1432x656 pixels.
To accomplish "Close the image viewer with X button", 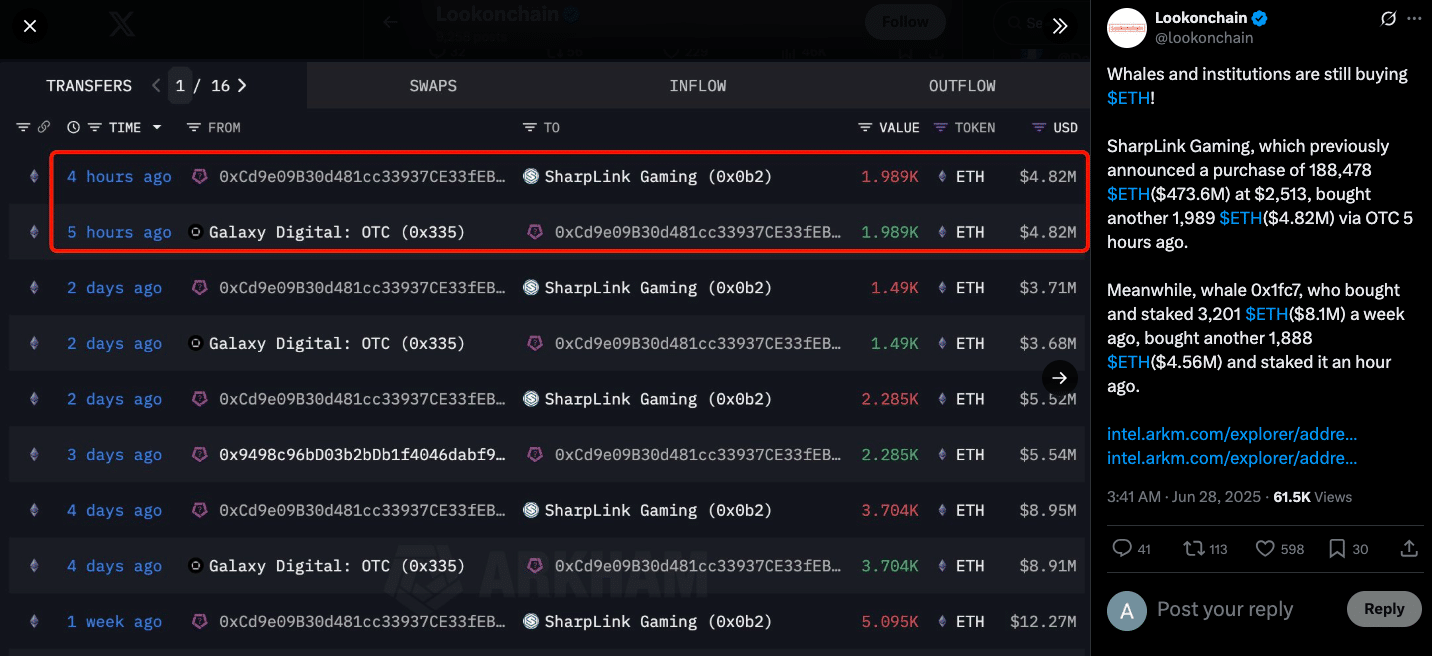I will 30,26.
